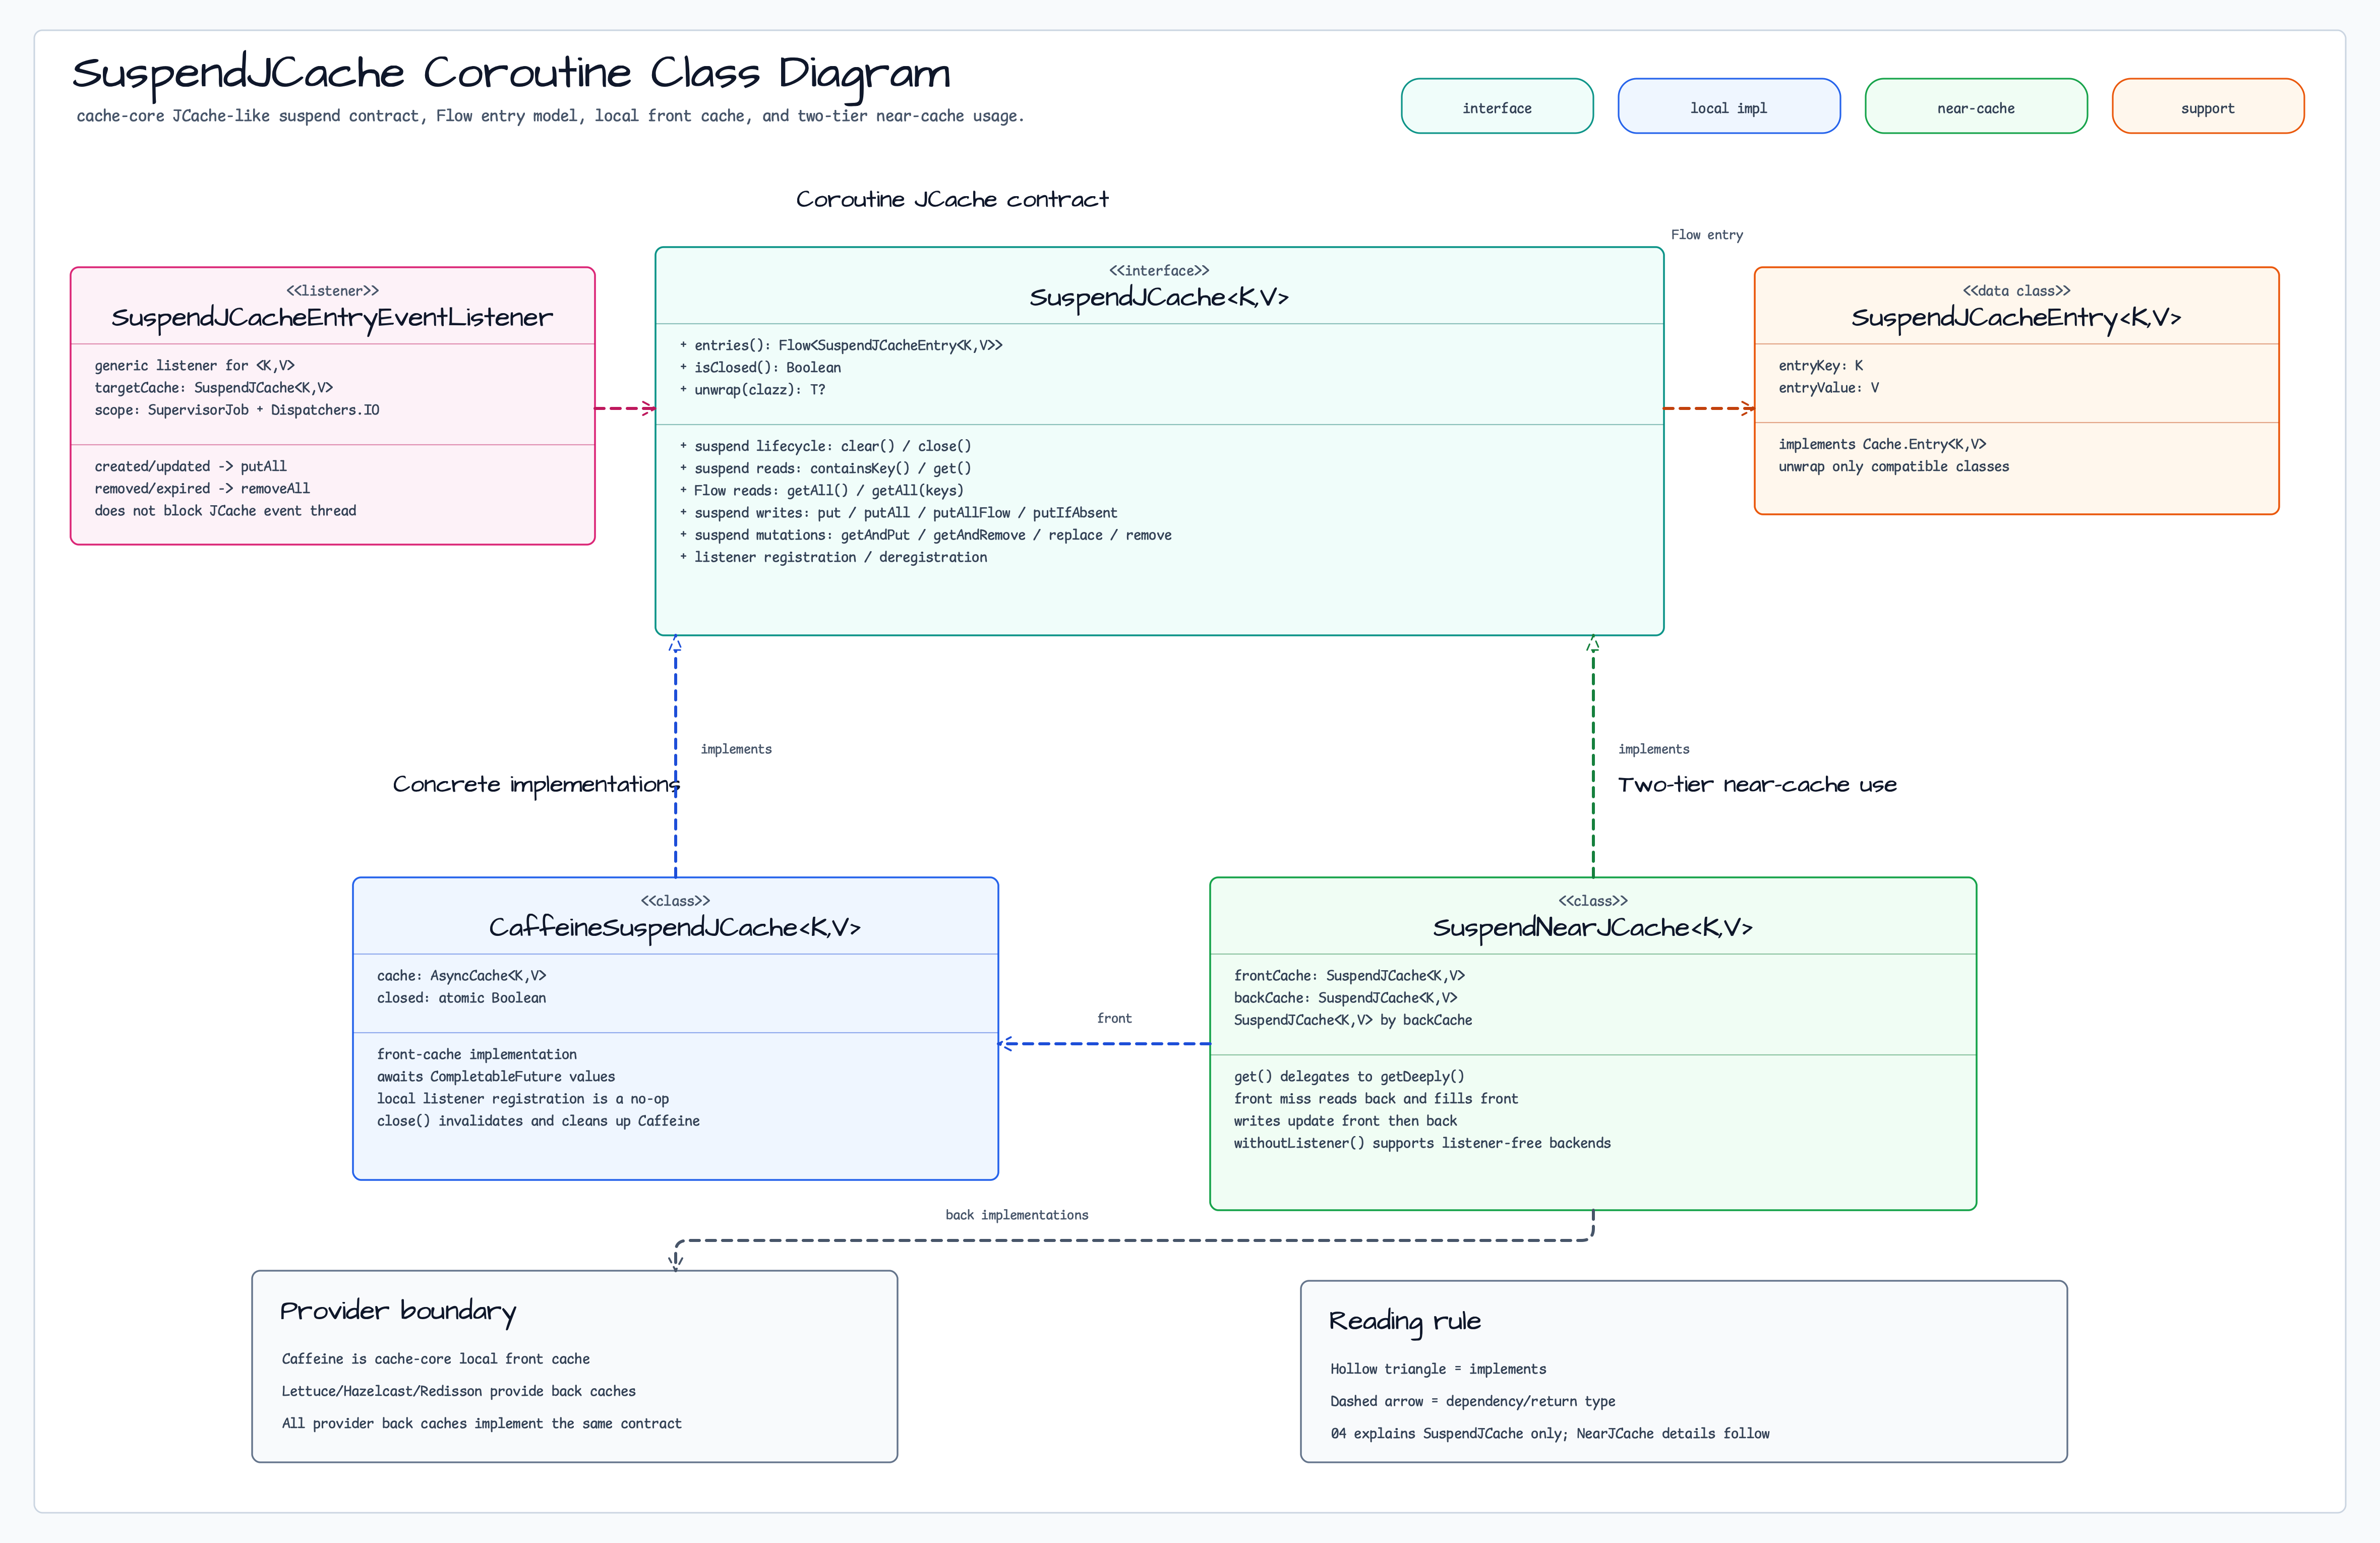2380x1543 pixels.
Task: Click 'unwrap only compatible classes' line
Action: click(x=1894, y=467)
